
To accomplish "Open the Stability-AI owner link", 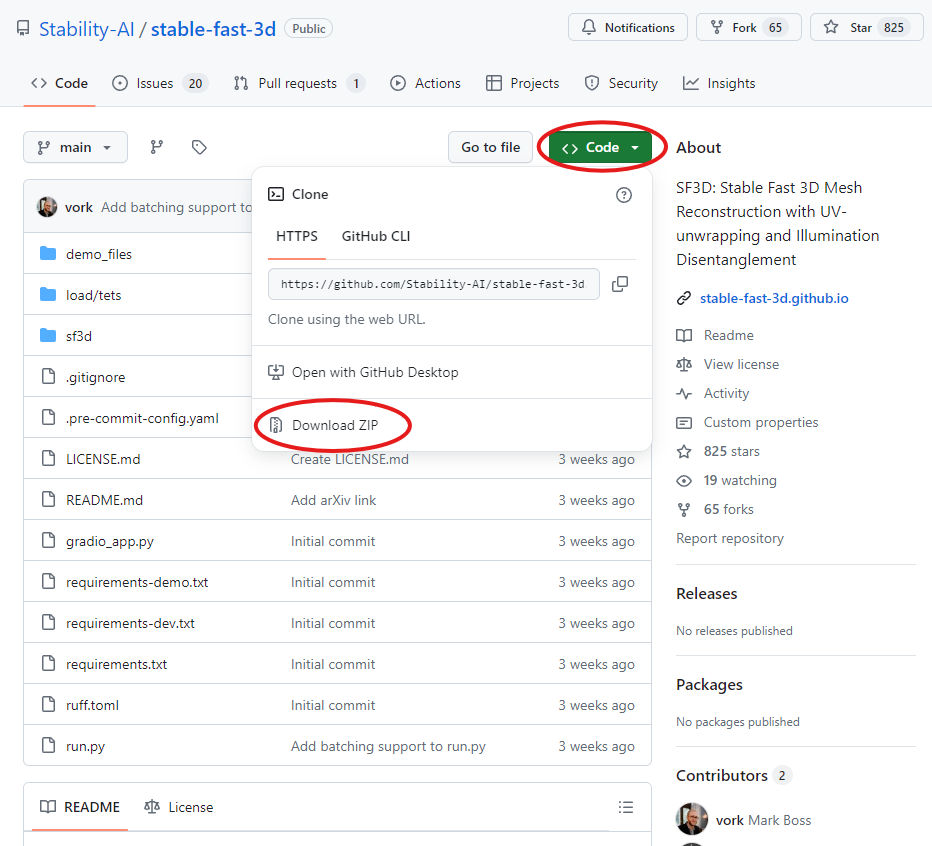I will [x=87, y=29].
